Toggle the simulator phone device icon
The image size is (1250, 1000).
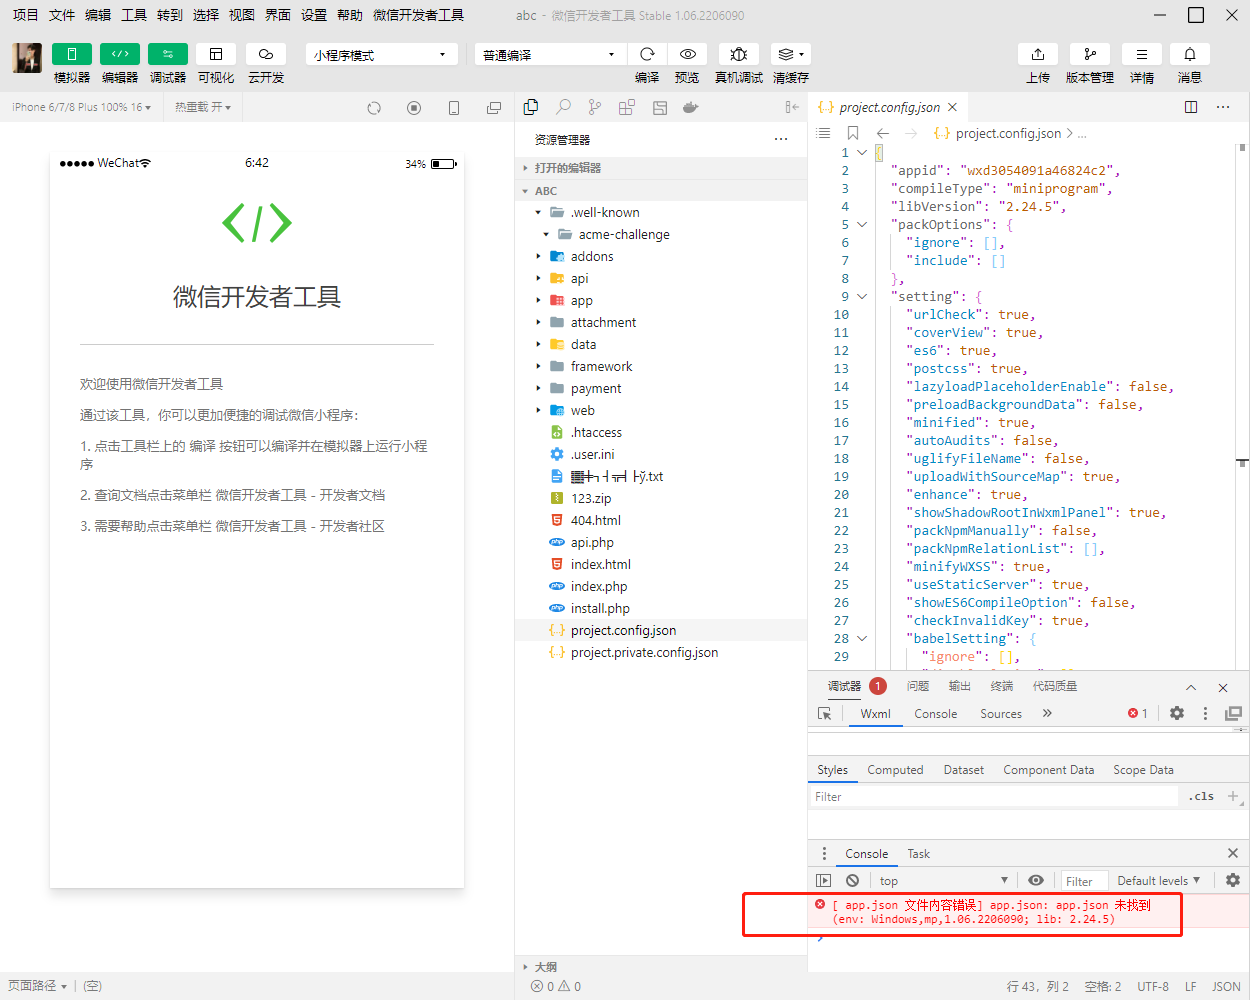click(454, 108)
